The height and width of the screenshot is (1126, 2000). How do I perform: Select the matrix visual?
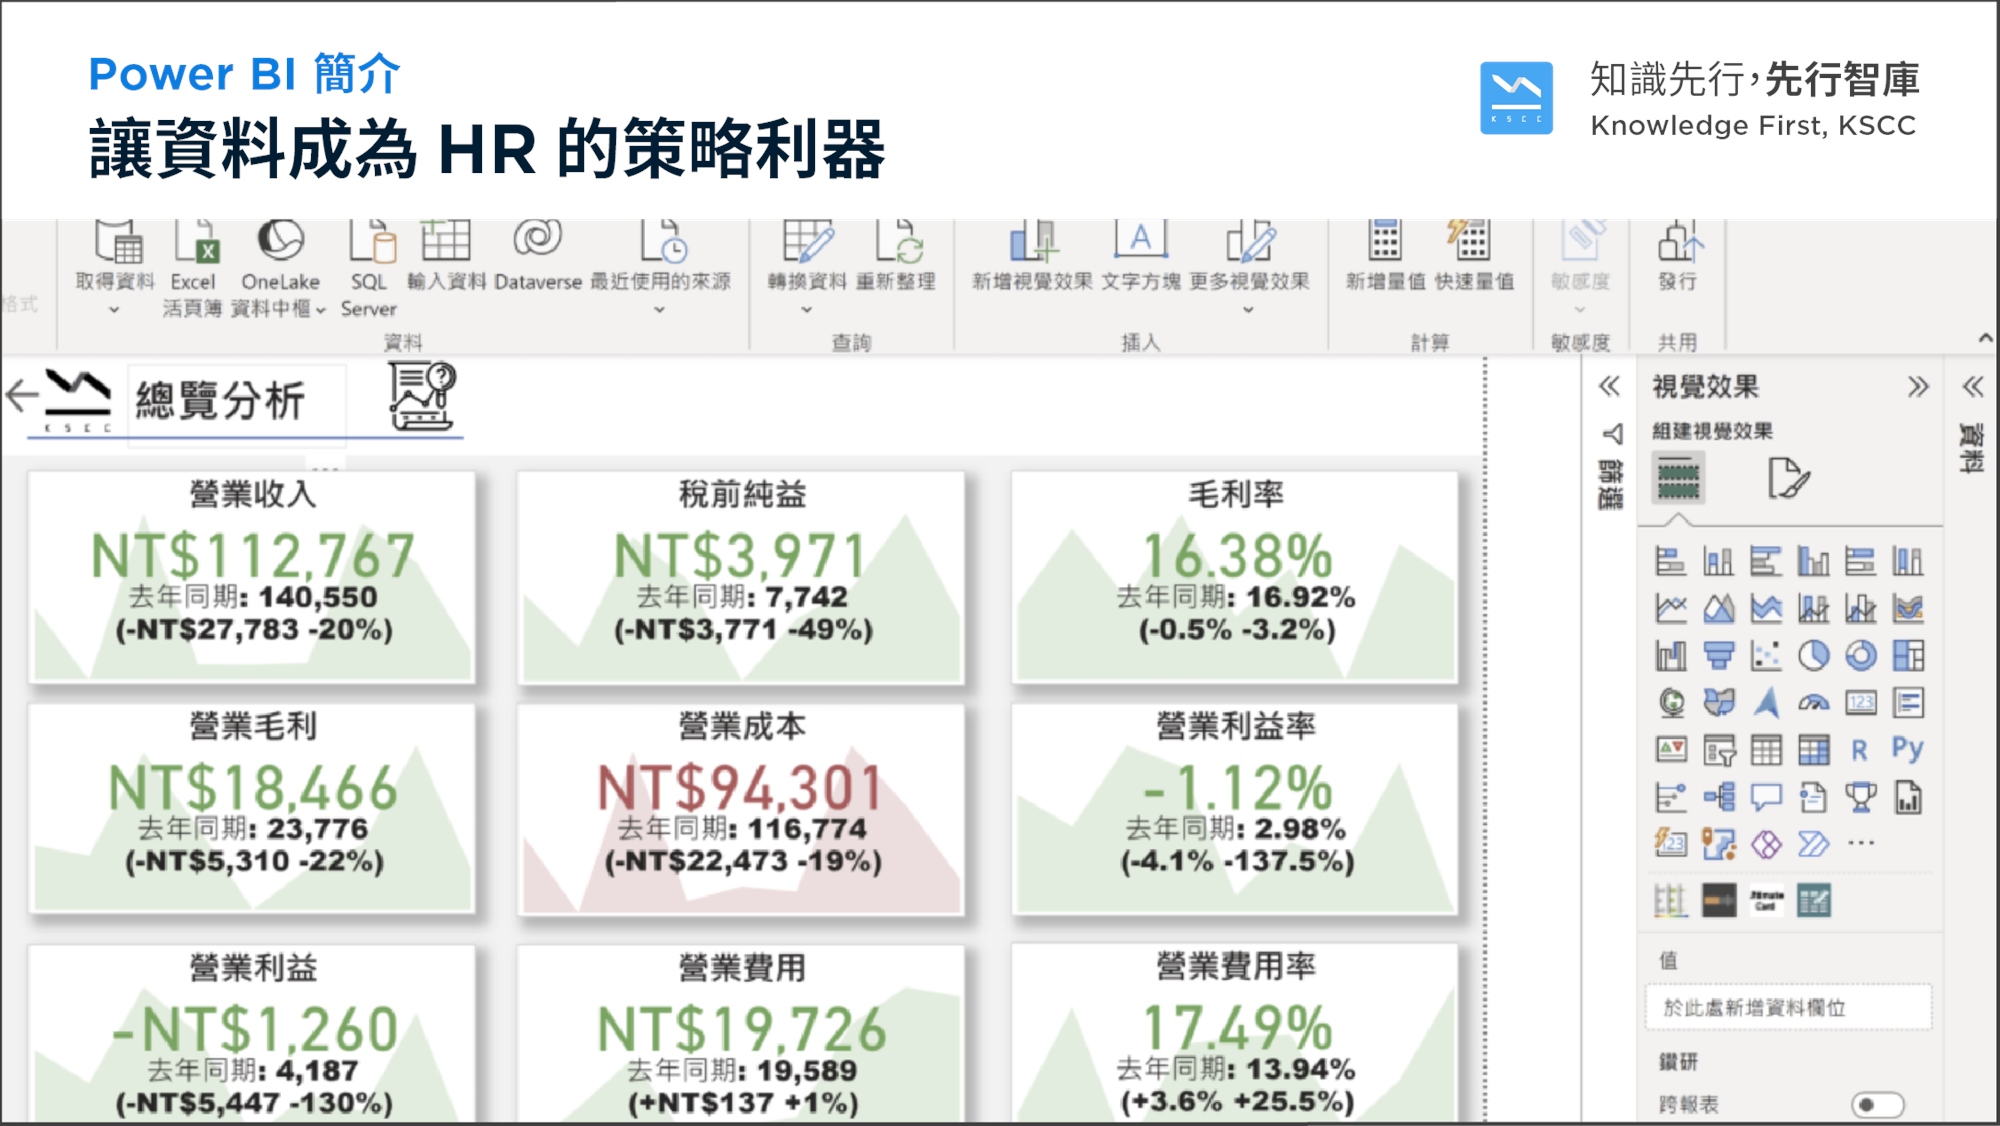click(1813, 750)
